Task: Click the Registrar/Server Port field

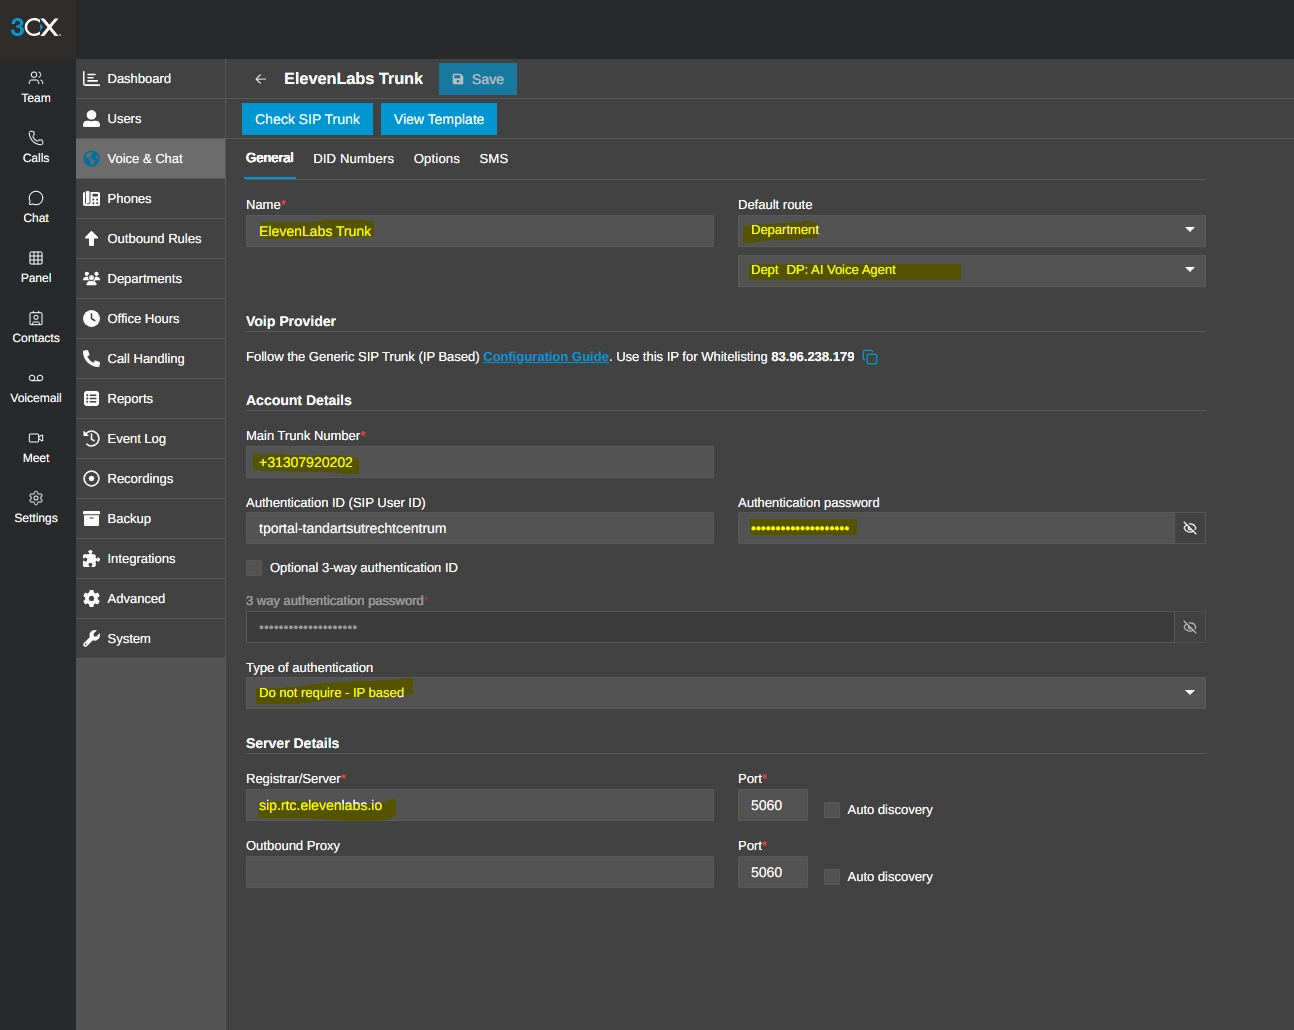Action: point(773,805)
